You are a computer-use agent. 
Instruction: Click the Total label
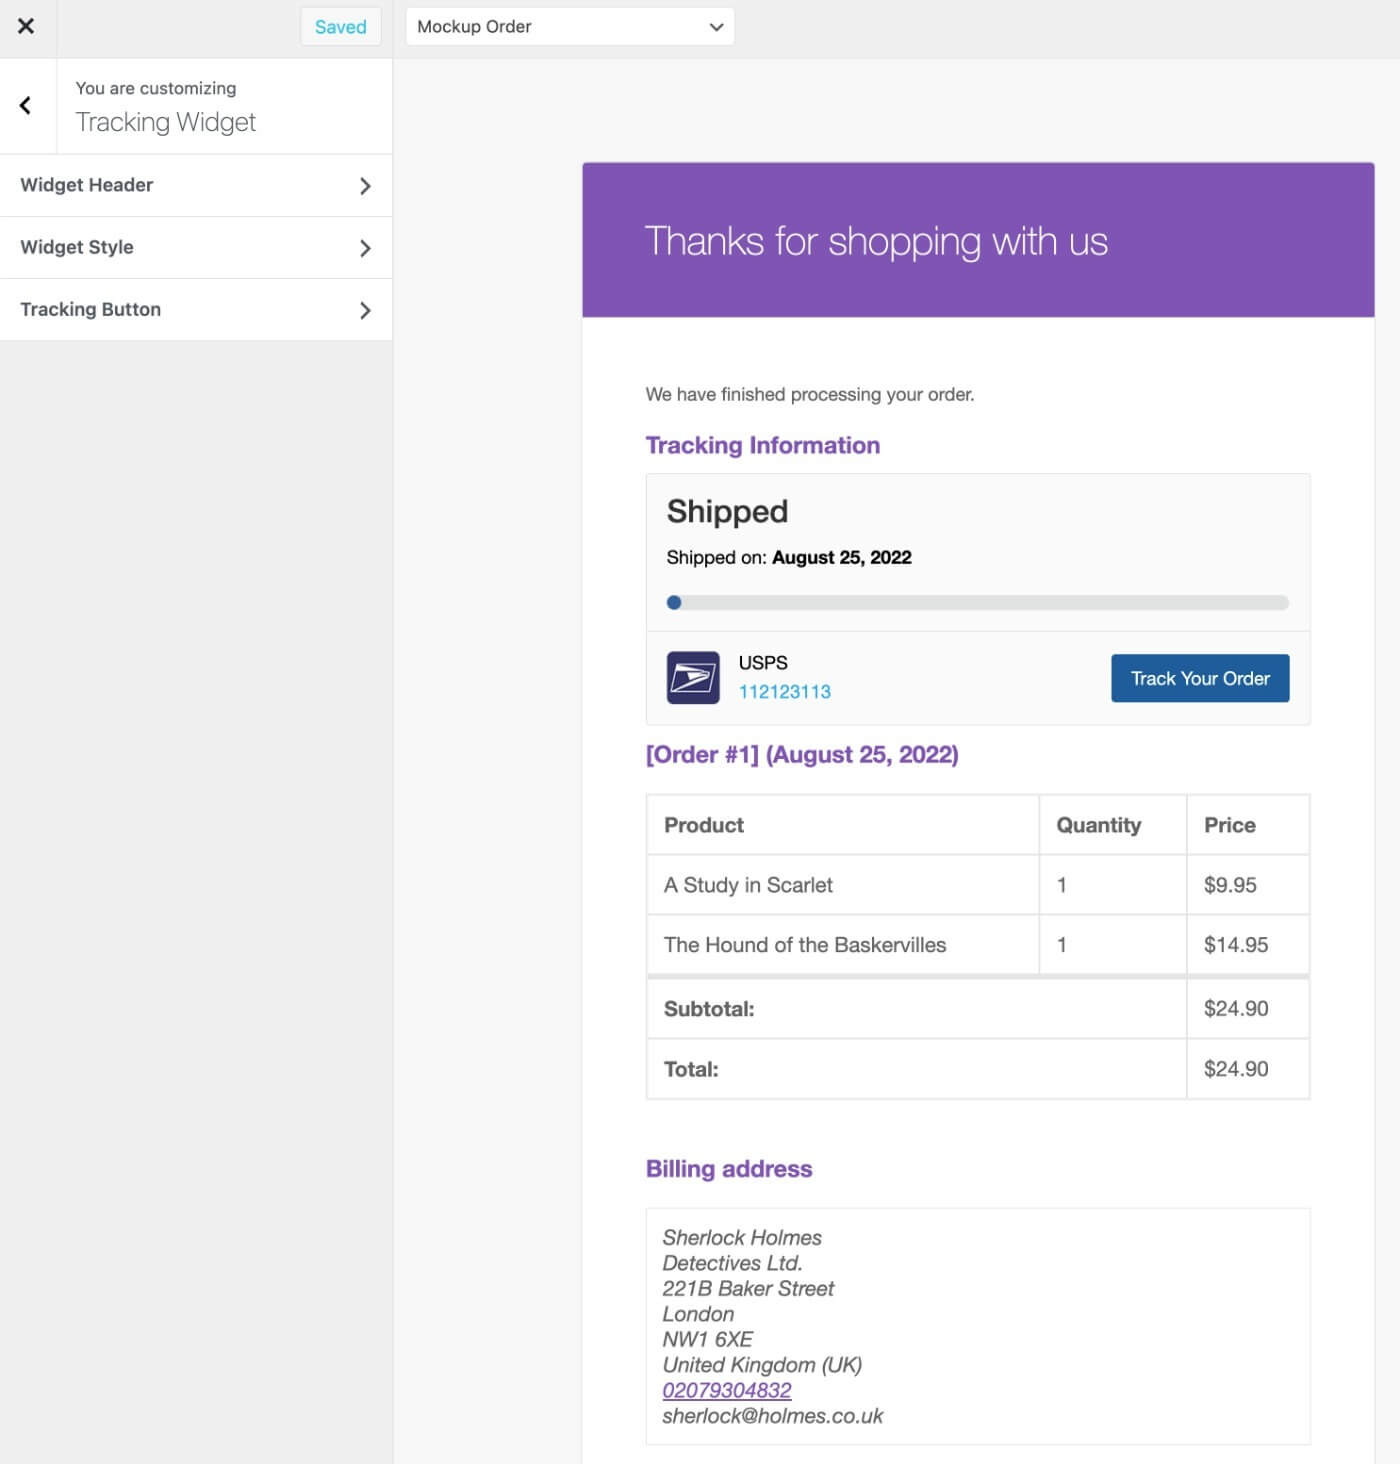[691, 1069]
